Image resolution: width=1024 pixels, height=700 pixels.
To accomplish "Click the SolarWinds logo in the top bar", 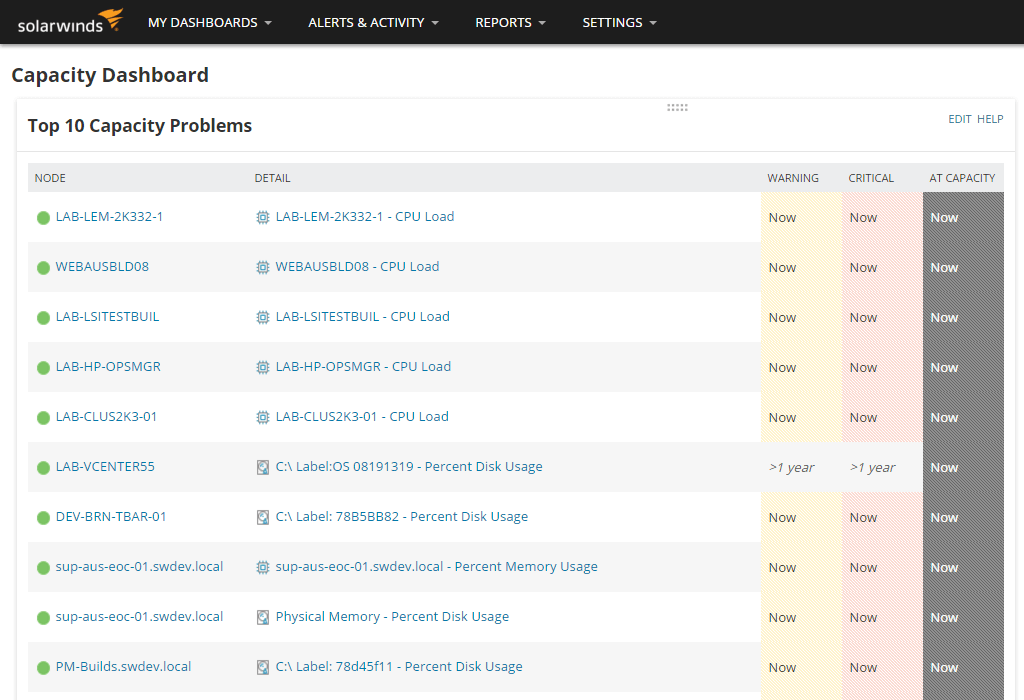I will [68, 22].
